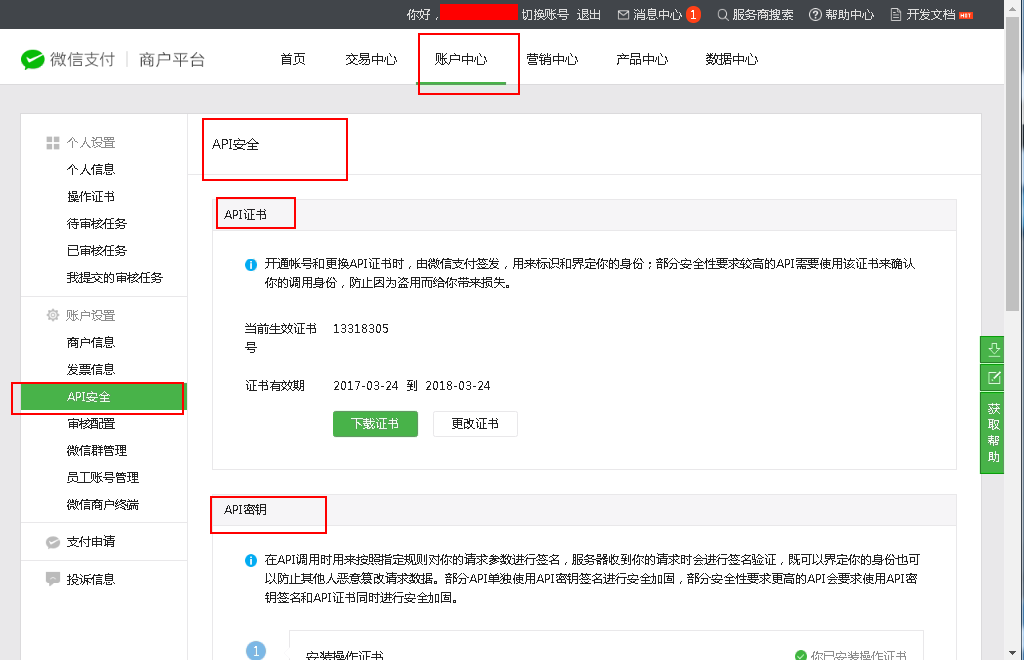Click the green 下载证书 button
The height and width of the screenshot is (660, 1024).
click(375, 423)
